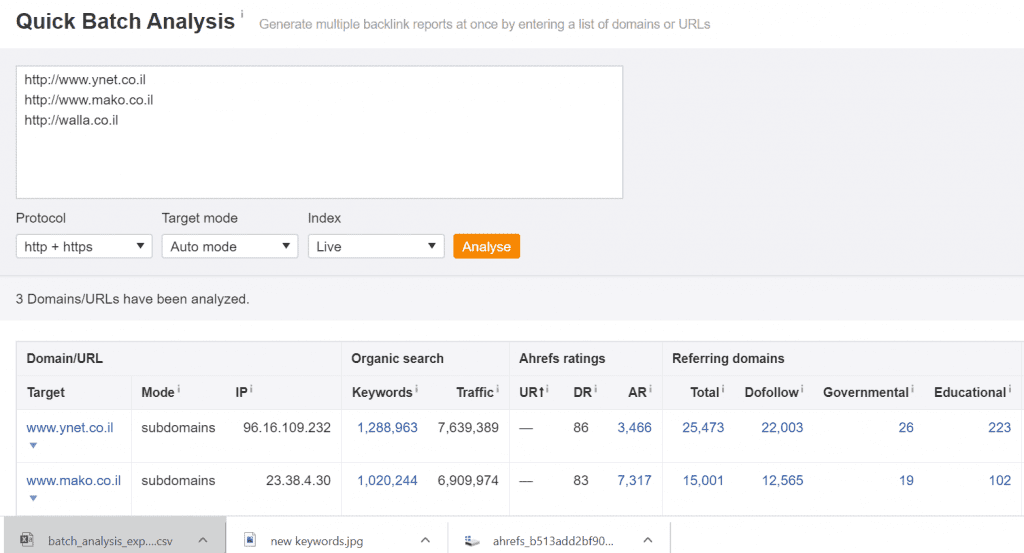1024x553 pixels.
Task: Expand options chevron for ahrefs_b513add2bf90 download
Action: pos(648,540)
